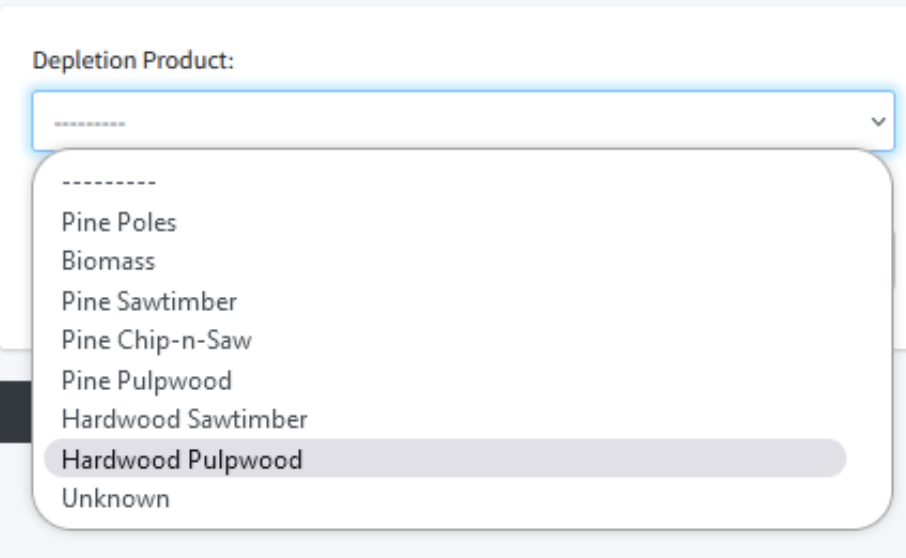Choose the entry between Biomass and Pine Chip-n-Saw
Viewport: 906px width, 558px height.
click(x=149, y=301)
